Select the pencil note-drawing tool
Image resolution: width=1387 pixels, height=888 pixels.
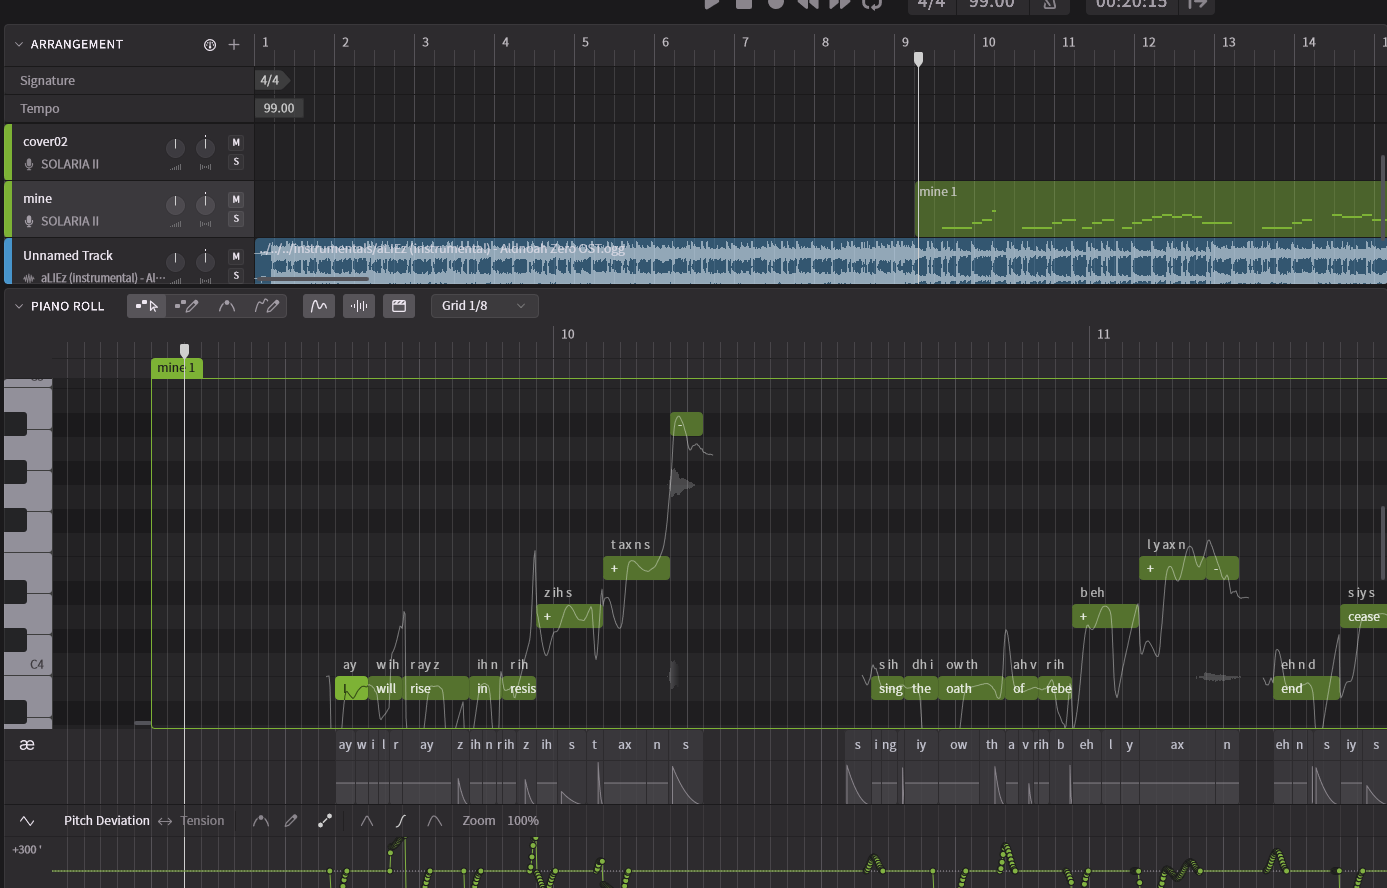[187, 306]
